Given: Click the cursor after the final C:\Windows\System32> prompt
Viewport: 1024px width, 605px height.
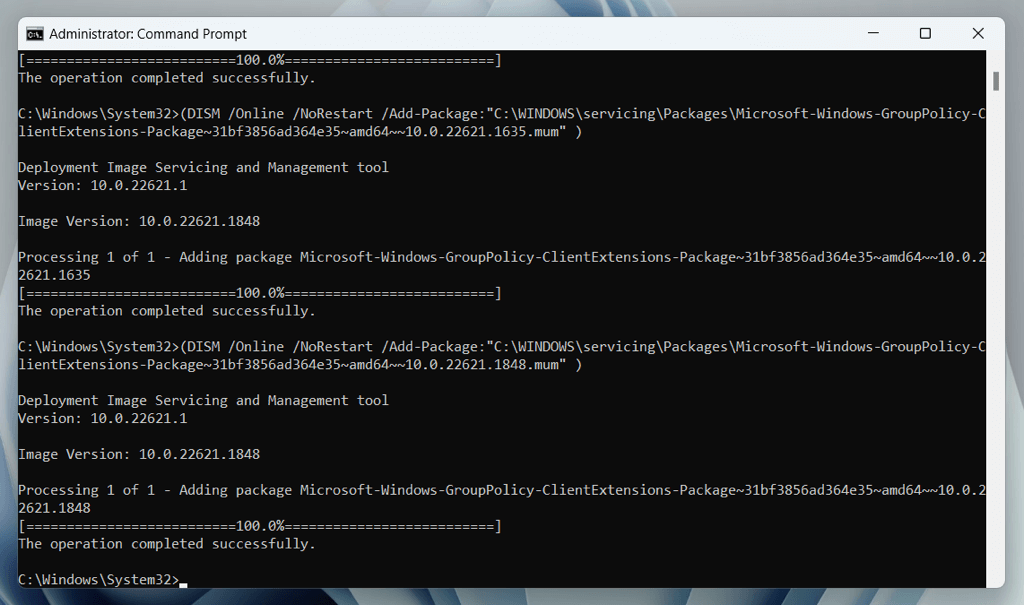Looking at the screenshot, I should [x=183, y=580].
